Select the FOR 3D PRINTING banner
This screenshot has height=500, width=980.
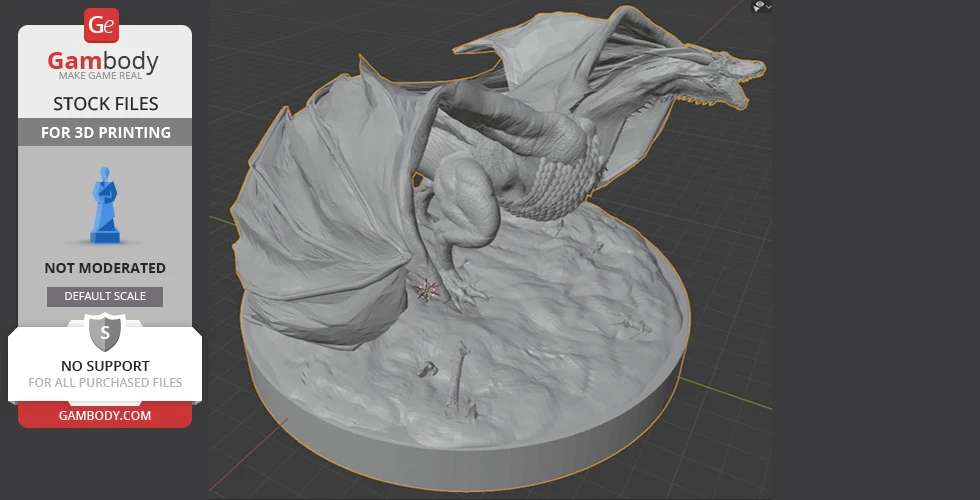click(x=105, y=132)
